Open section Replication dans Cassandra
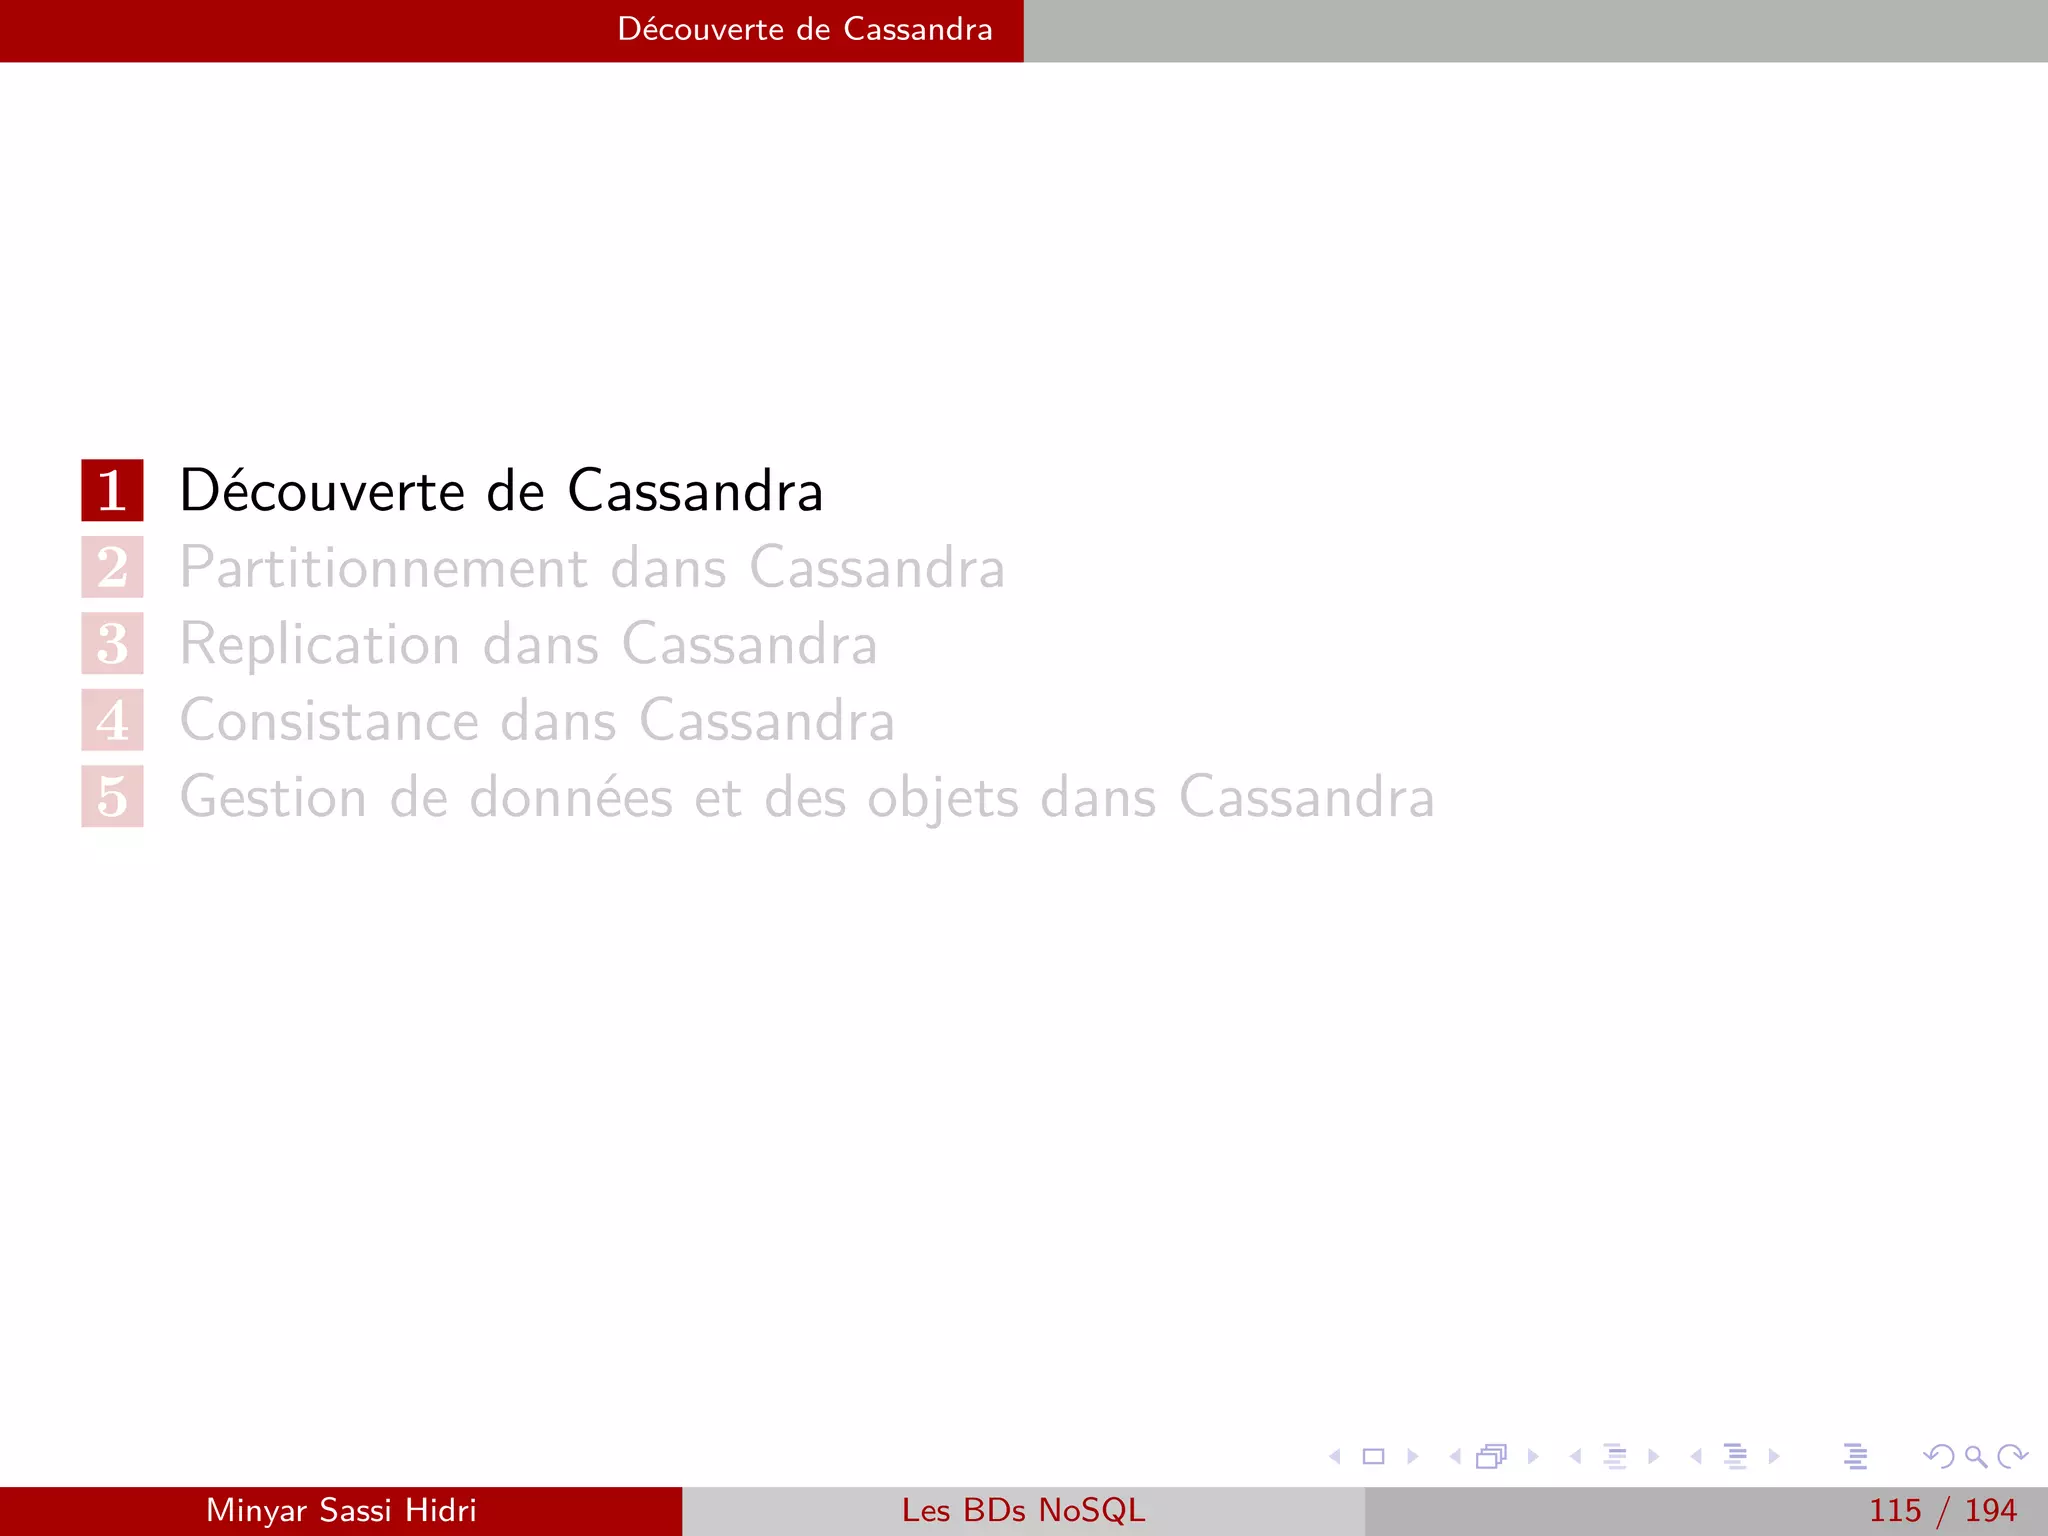 528,644
